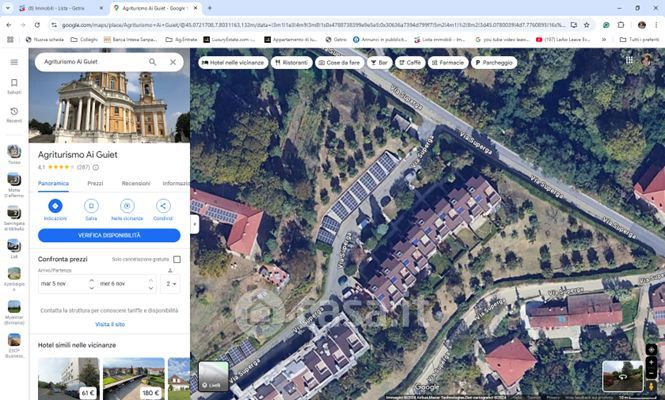665x400 pixels.
Task: Get directions with the Indicazioni button
Action: click(x=55, y=206)
